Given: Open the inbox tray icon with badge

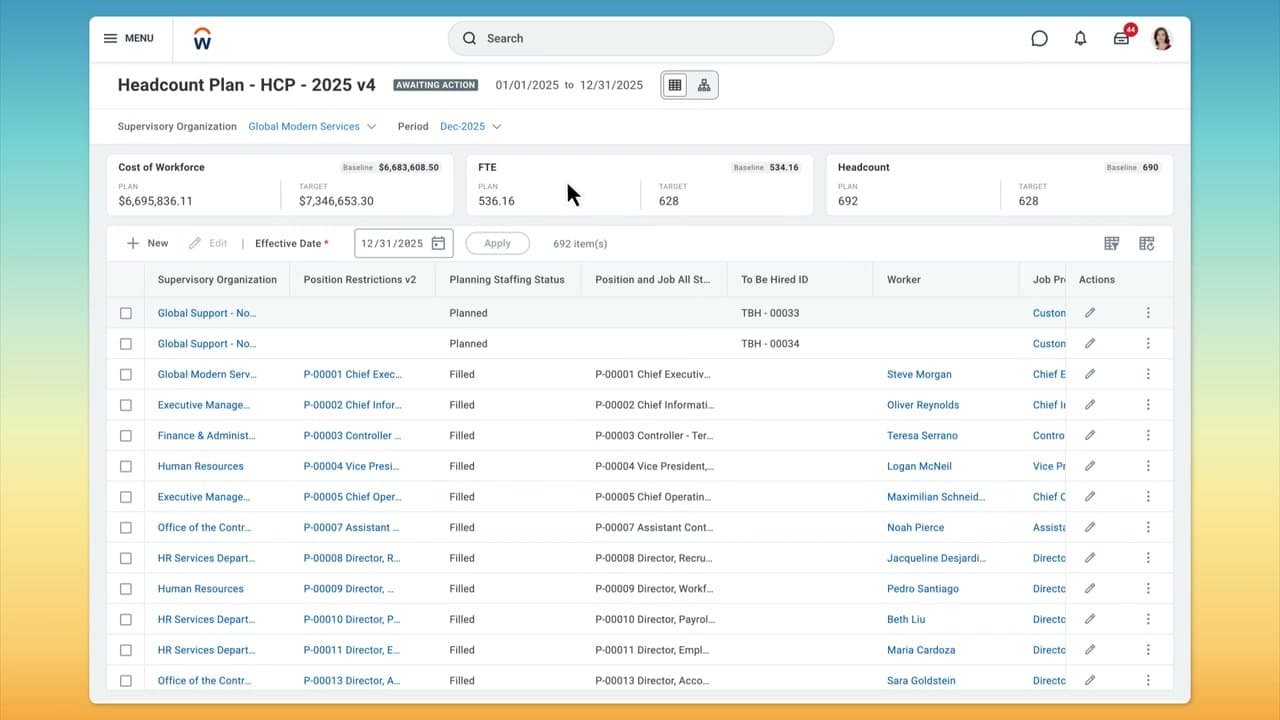Looking at the screenshot, I should [x=1122, y=38].
